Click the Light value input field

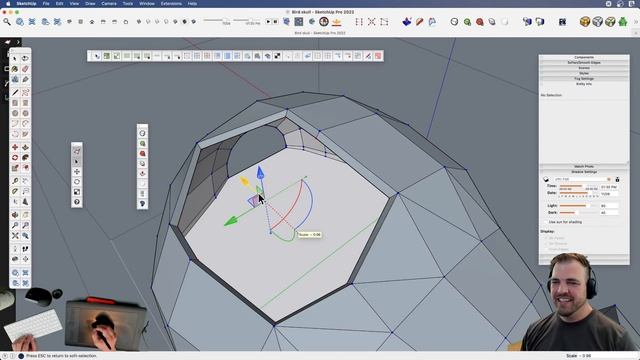[609, 206]
